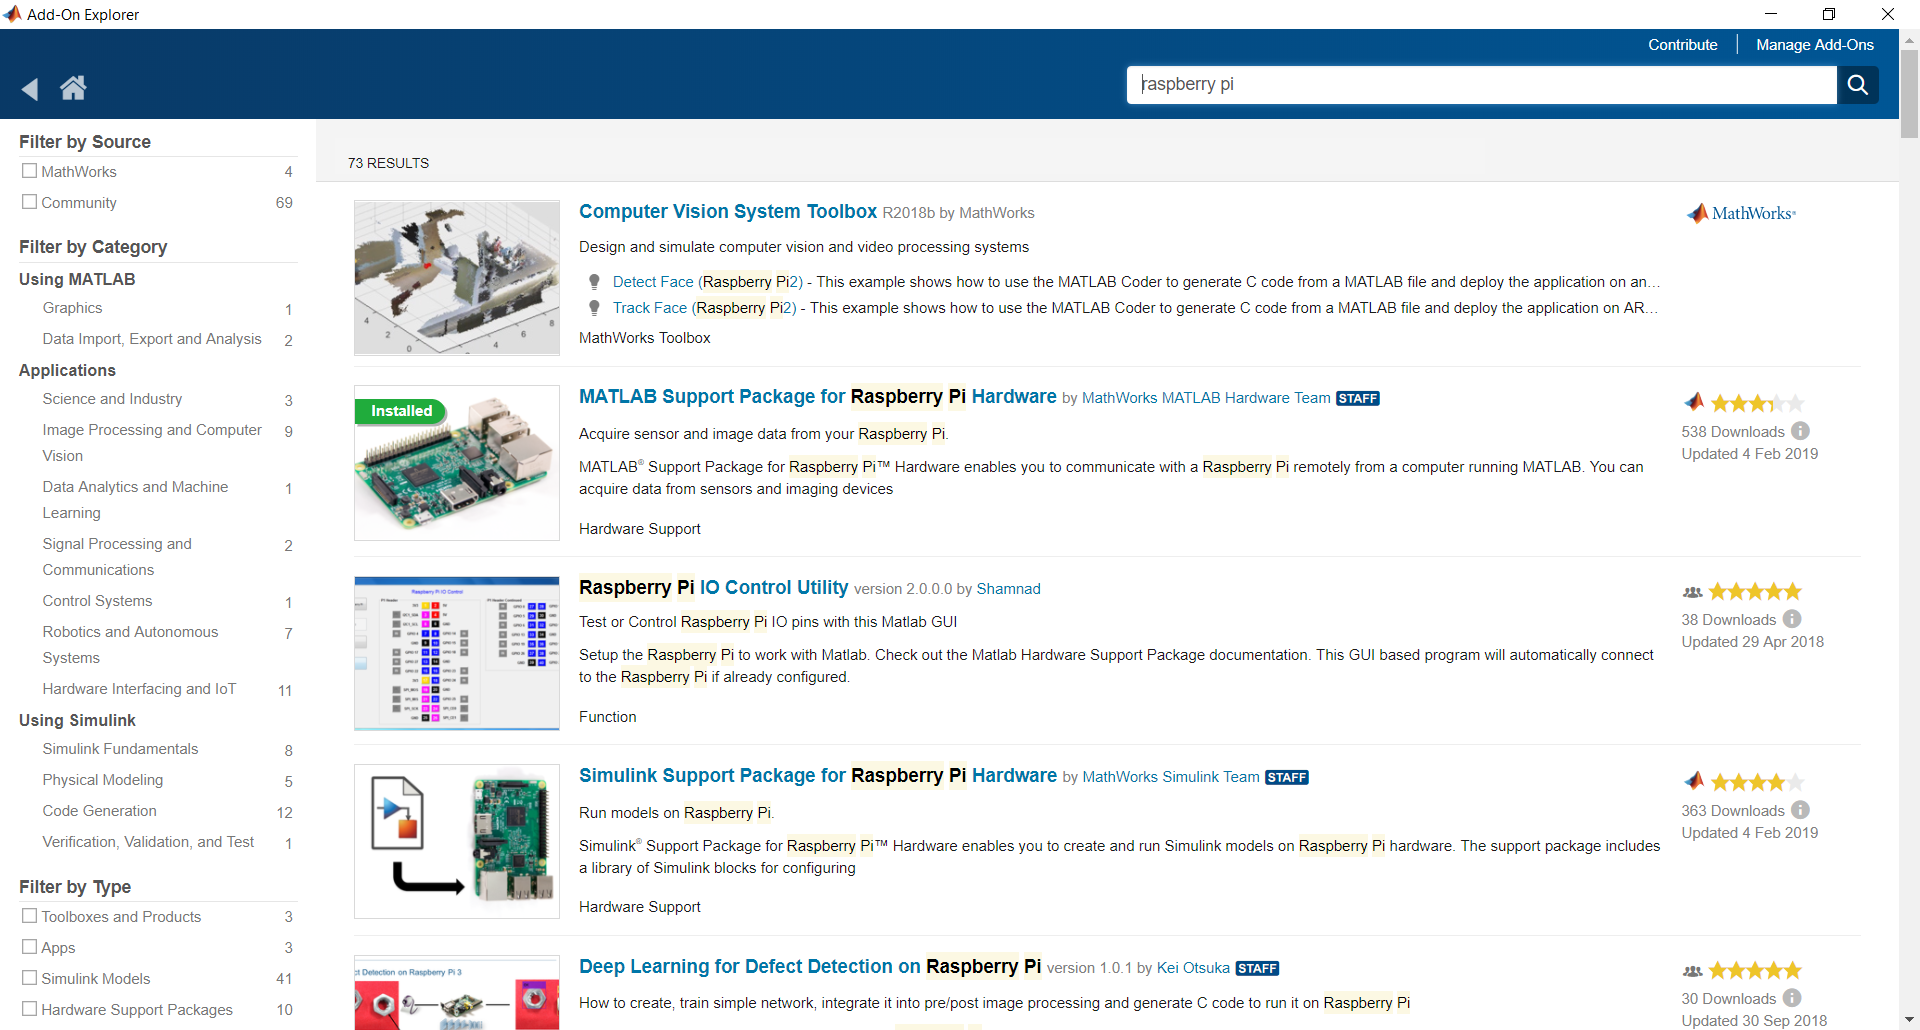
Task: Filter by Control Systems category
Action: click(97, 601)
